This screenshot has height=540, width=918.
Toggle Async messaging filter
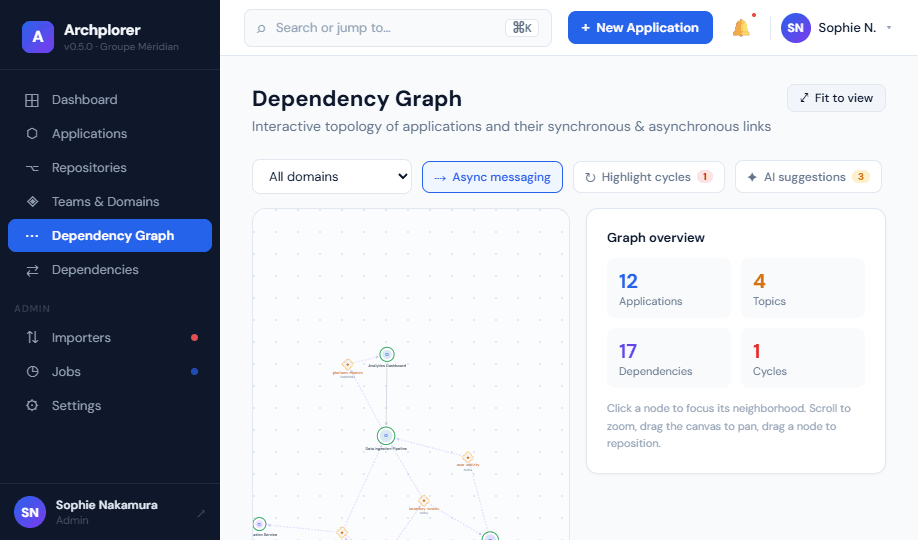tap(492, 177)
